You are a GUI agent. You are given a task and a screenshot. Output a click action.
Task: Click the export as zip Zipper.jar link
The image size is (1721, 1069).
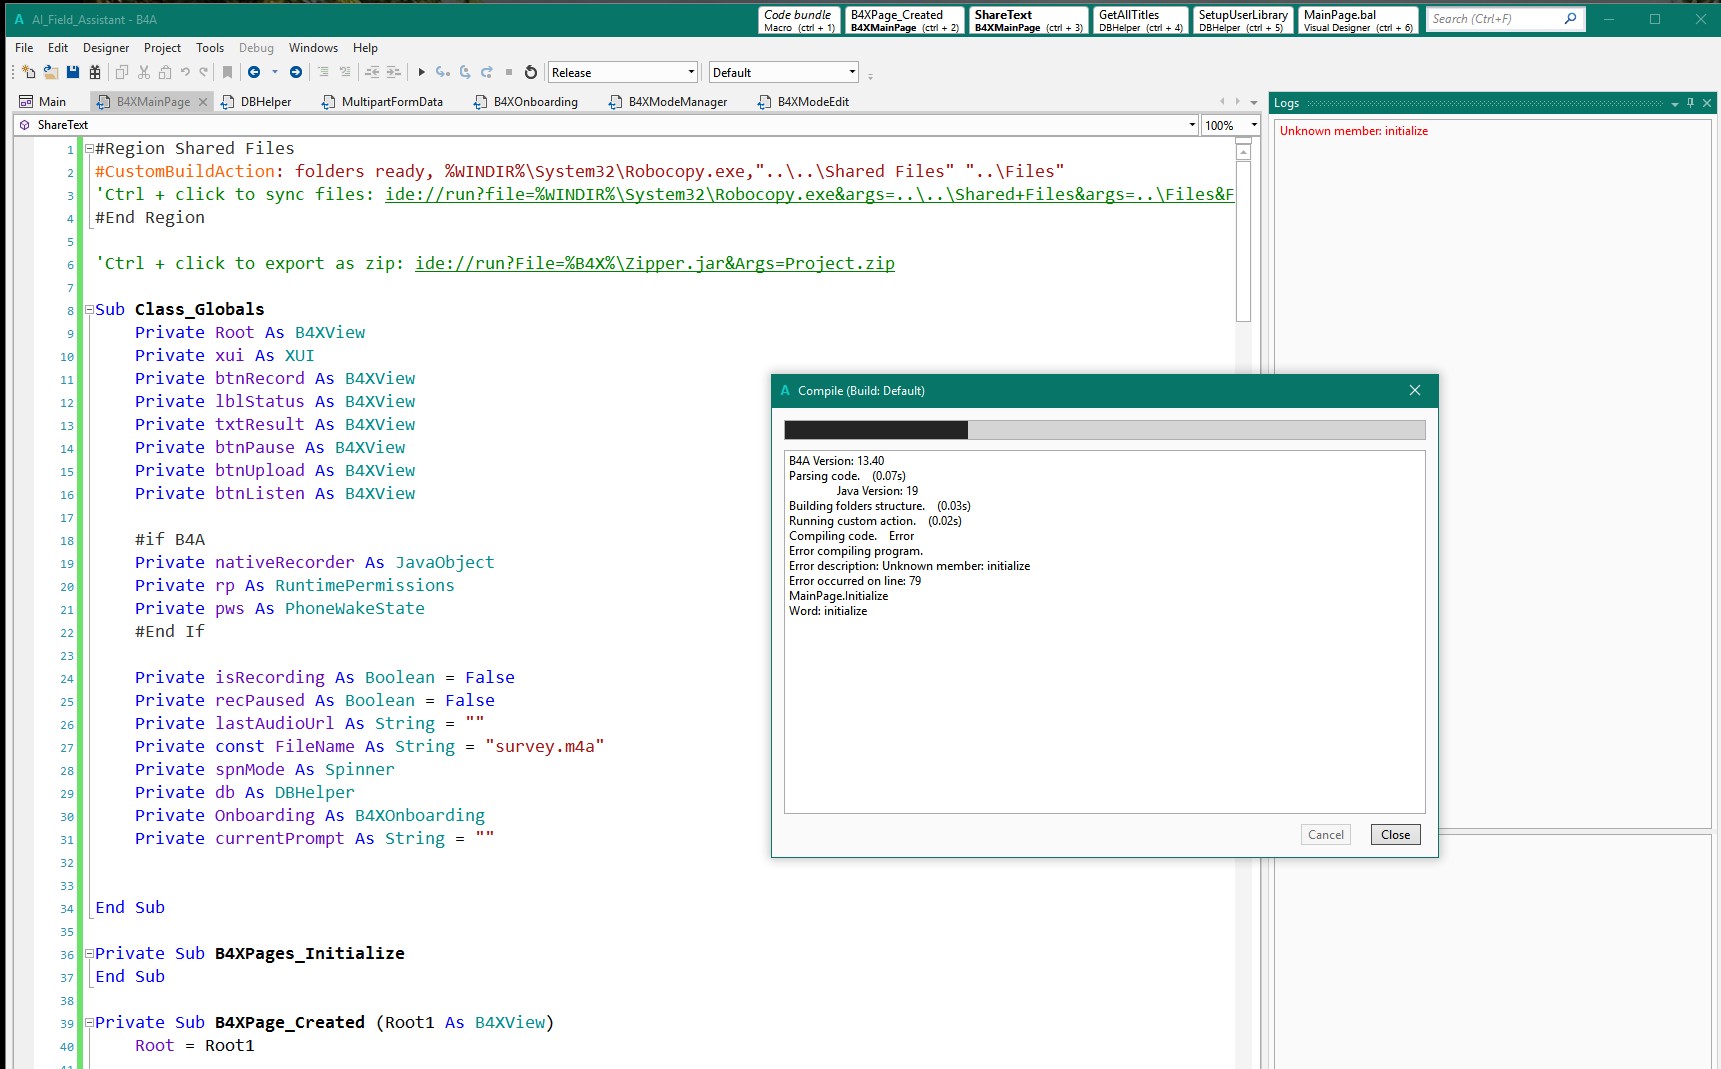[x=654, y=264]
